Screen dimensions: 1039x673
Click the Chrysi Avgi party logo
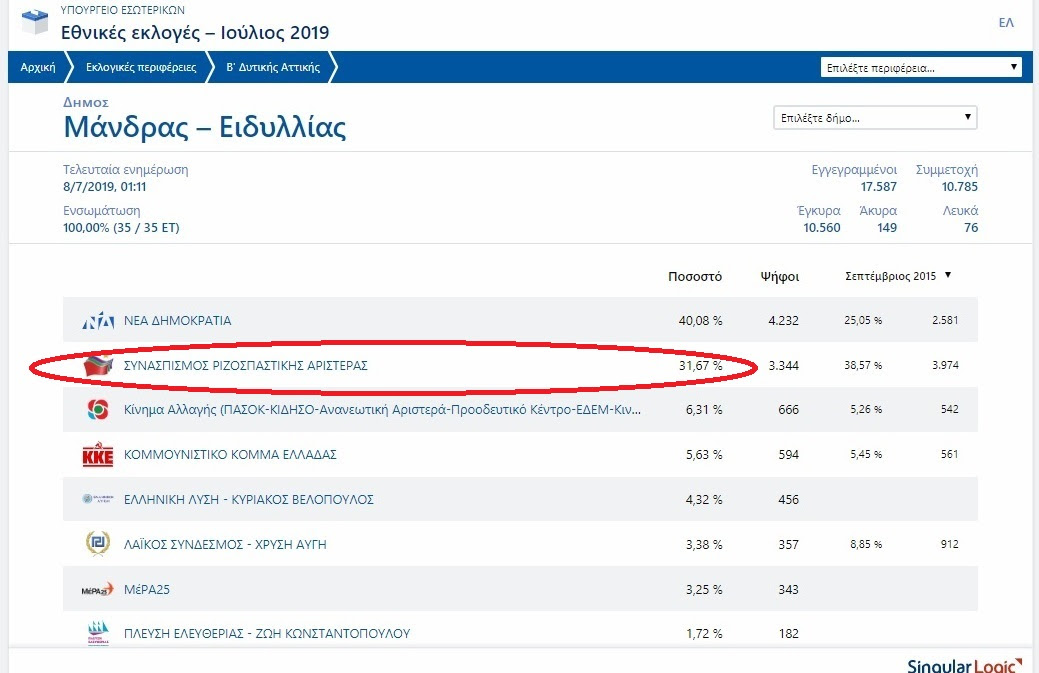click(98, 544)
